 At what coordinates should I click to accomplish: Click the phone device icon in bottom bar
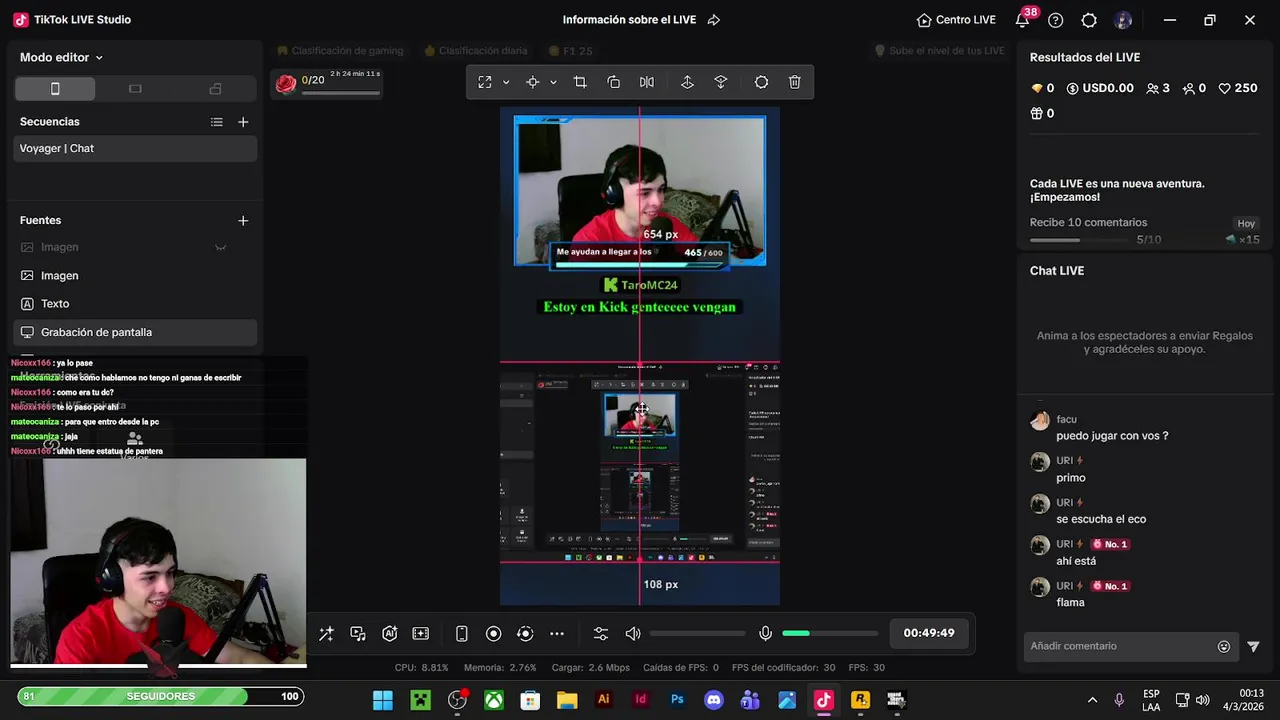[461, 633]
